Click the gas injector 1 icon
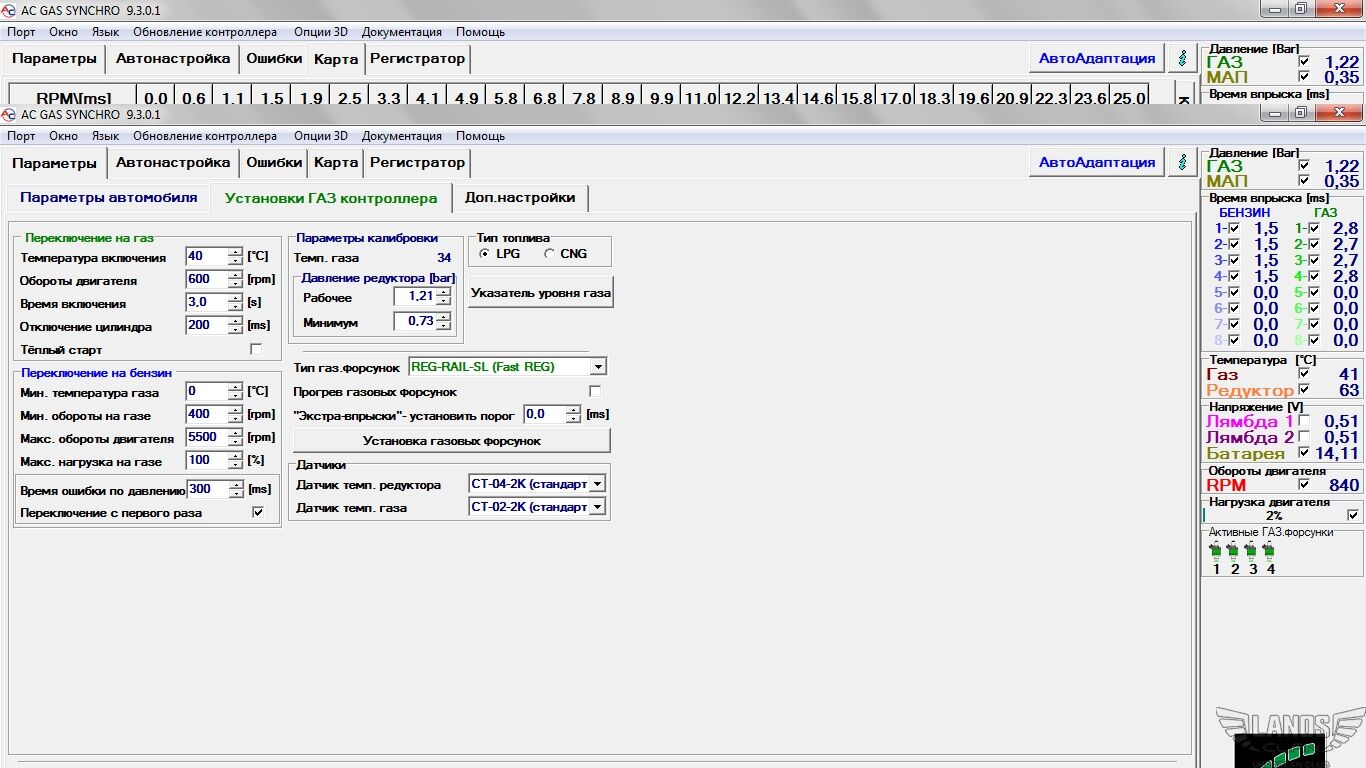The height and width of the screenshot is (768, 1366). point(1216,551)
